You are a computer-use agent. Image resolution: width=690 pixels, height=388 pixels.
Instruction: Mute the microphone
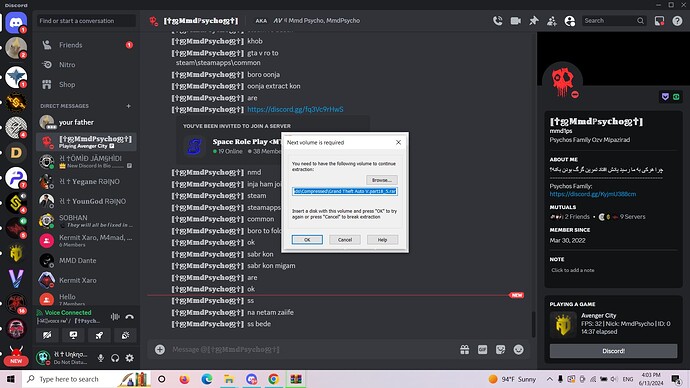click(101, 358)
